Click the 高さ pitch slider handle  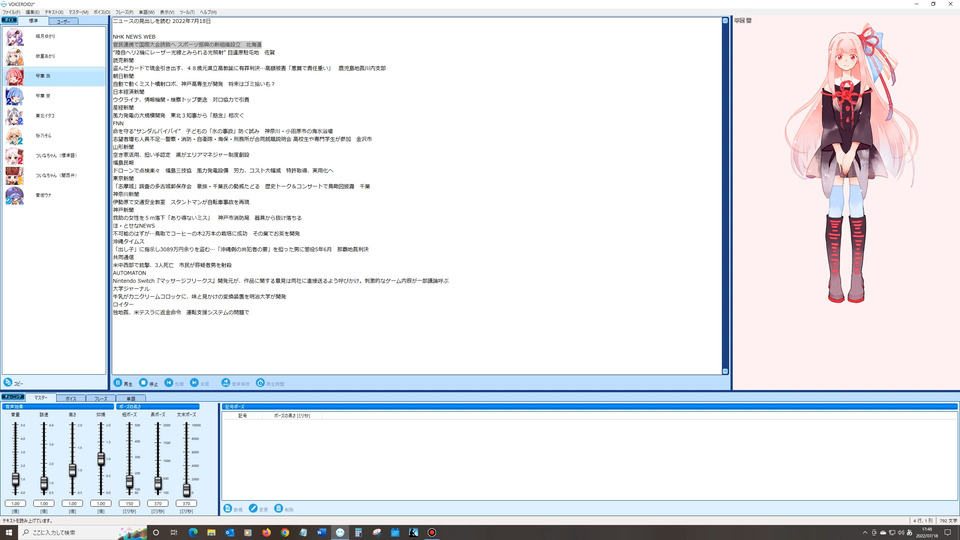(x=72, y=470)
